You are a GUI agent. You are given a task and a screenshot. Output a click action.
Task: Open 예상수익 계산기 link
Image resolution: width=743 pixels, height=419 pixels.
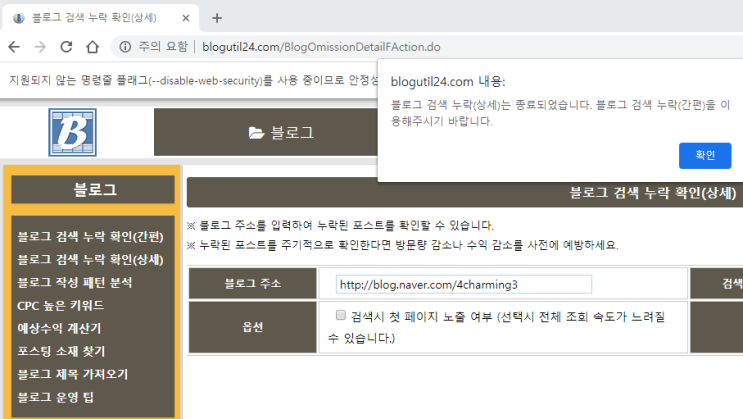click(59, 328)
